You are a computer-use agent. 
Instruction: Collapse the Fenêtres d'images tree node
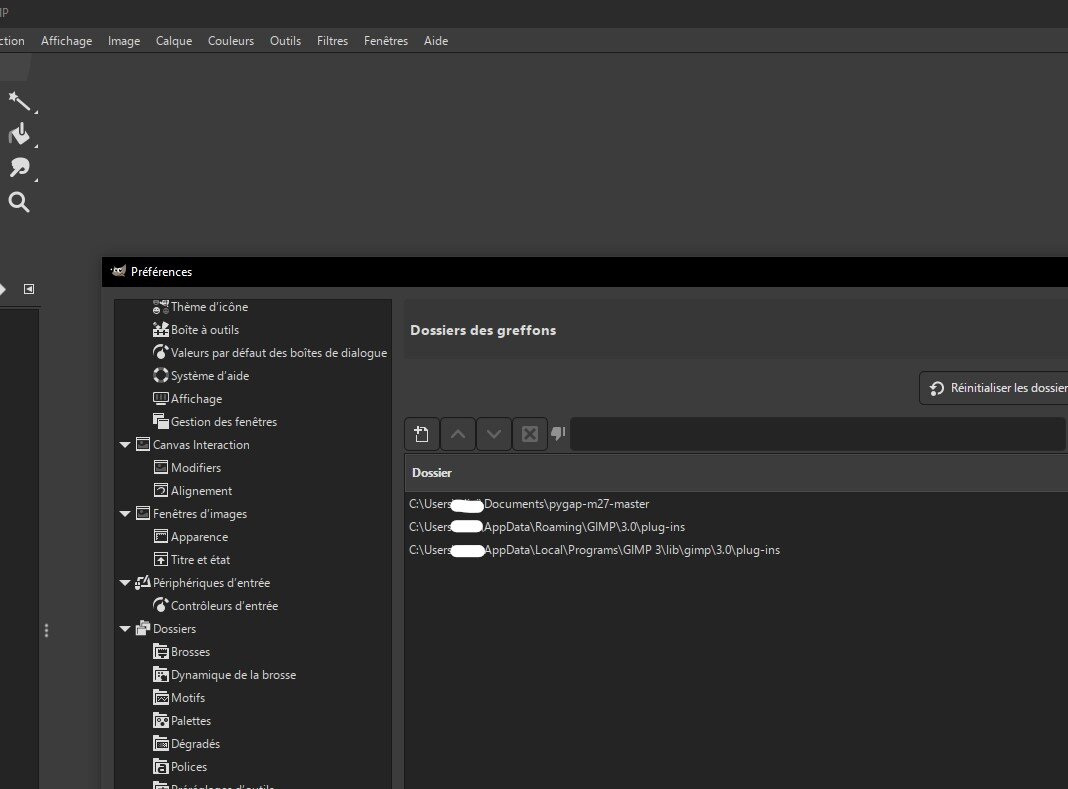click(125, 514)
